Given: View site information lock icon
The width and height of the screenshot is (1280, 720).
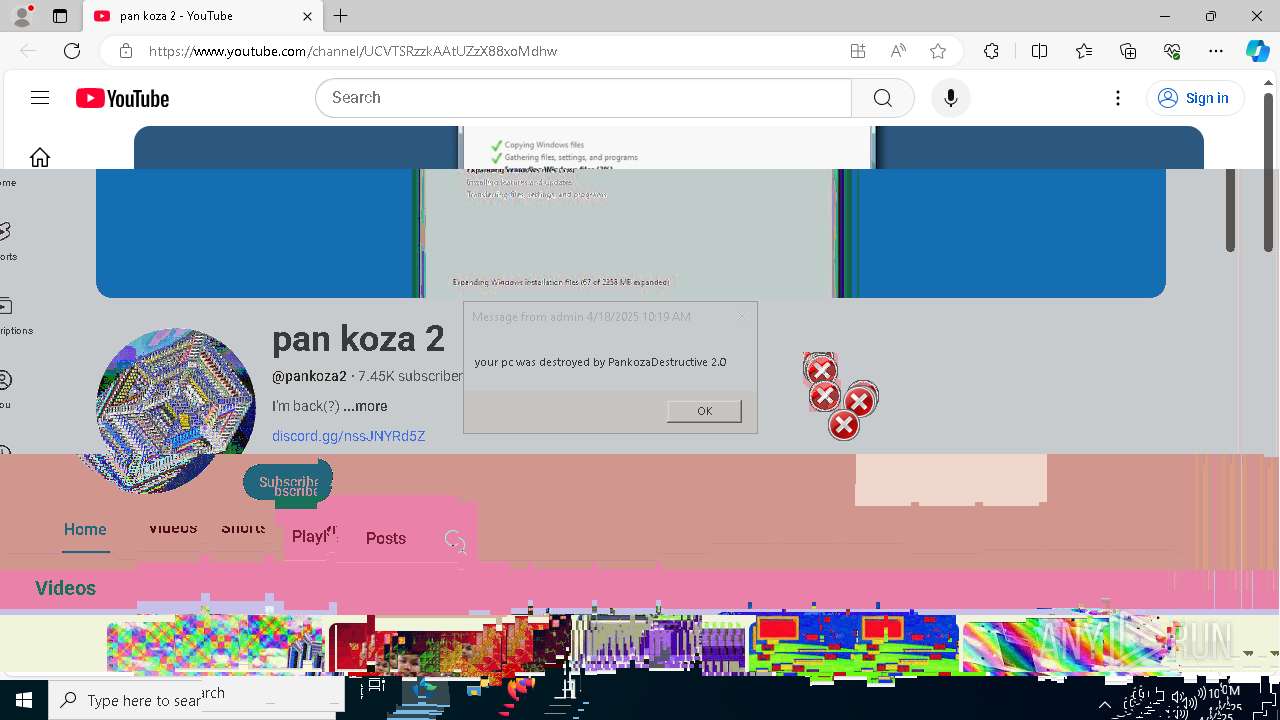Looking at the screenshot, I should [x=126, y=51].
